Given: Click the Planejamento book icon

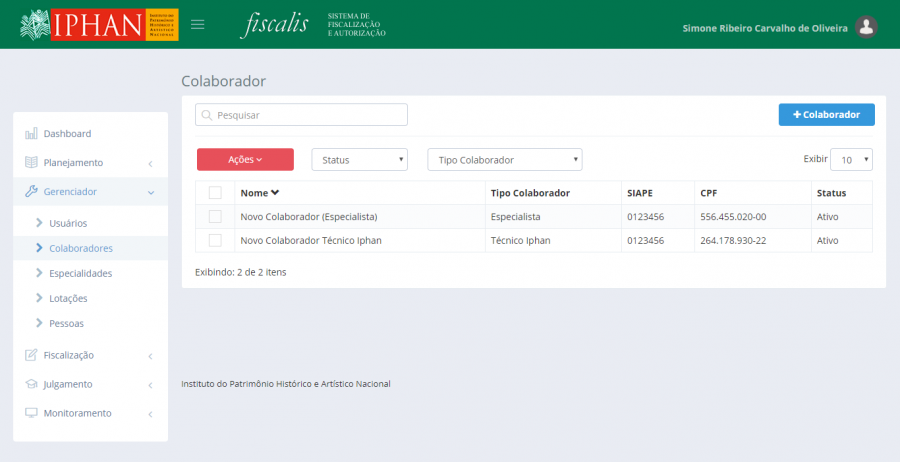Looking at the screenshot, I should click(x=31, y=163).
